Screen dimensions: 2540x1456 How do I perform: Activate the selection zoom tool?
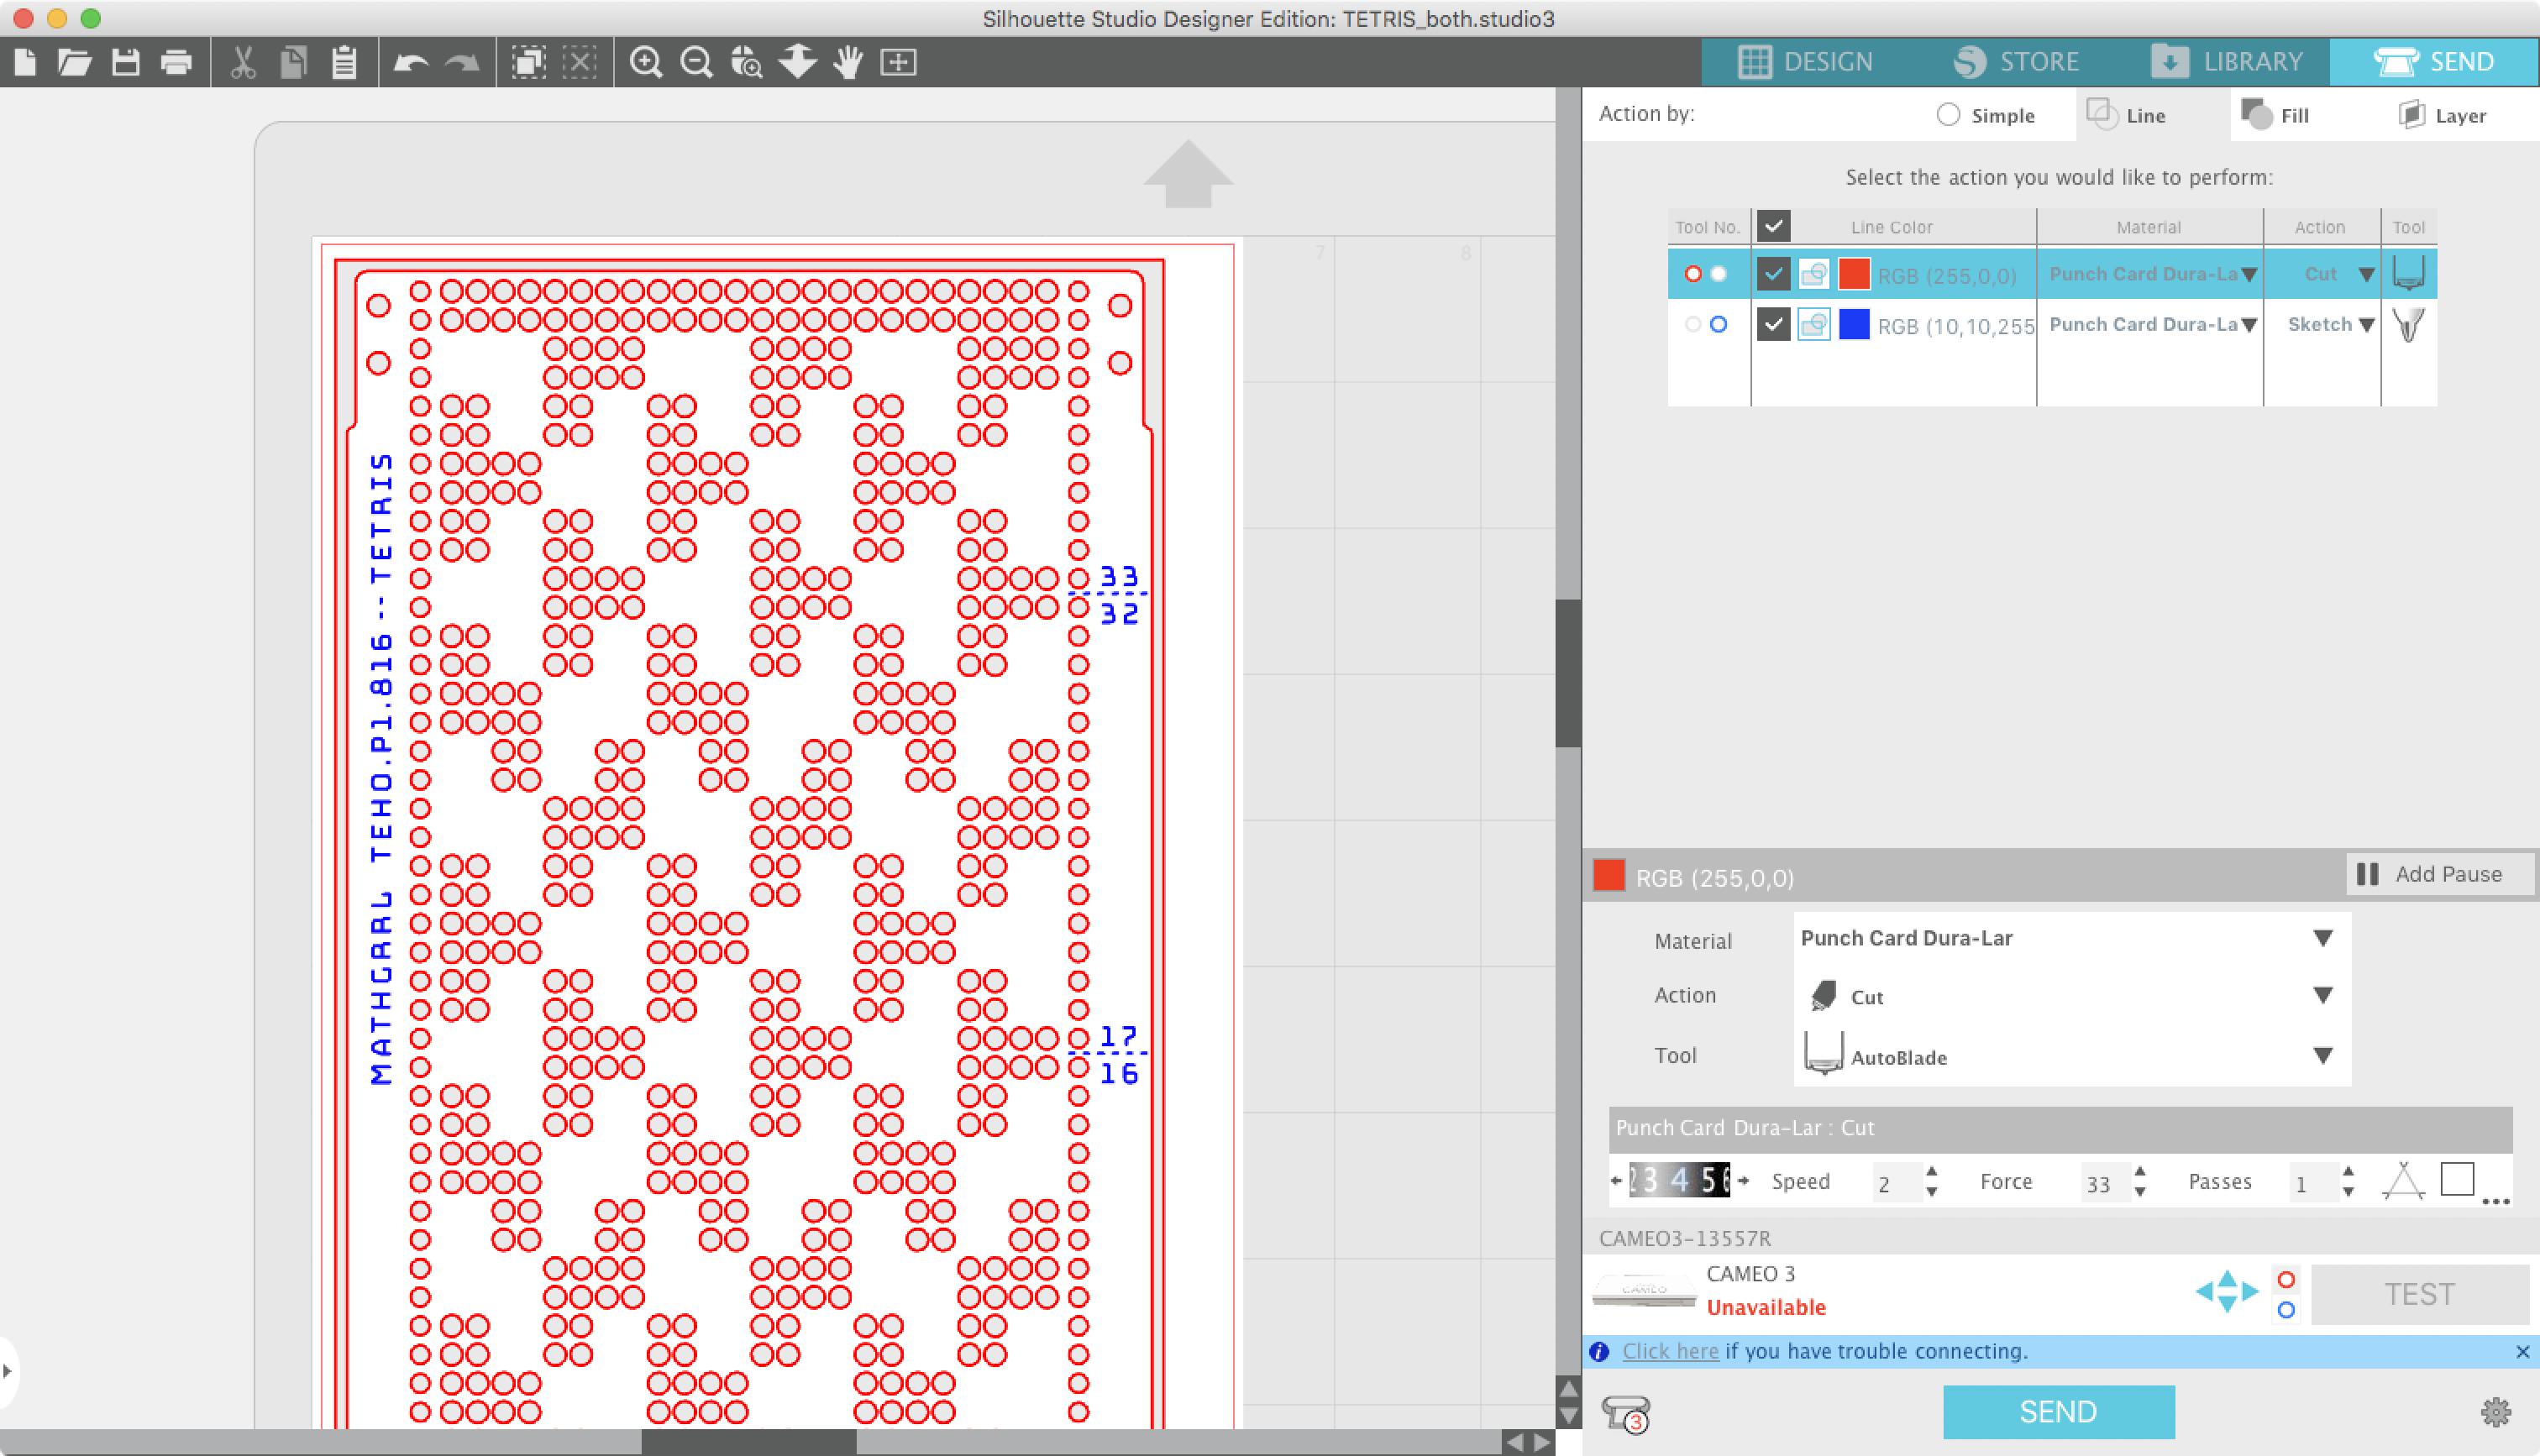[747, 62]
